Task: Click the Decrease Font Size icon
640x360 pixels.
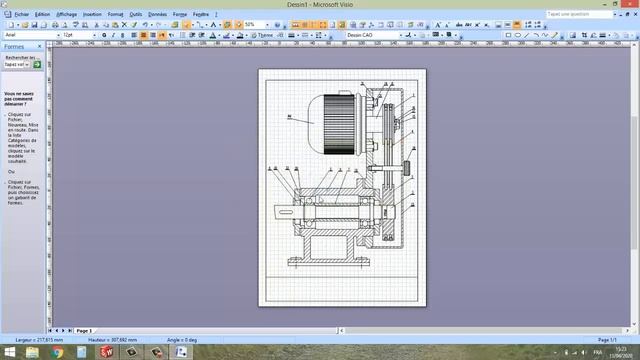Action: pos(447,25)
